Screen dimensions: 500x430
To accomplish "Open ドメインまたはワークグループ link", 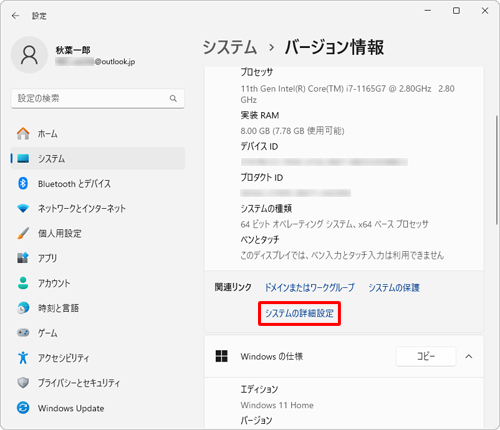I will pyautogui.click(x=310, y=287).
